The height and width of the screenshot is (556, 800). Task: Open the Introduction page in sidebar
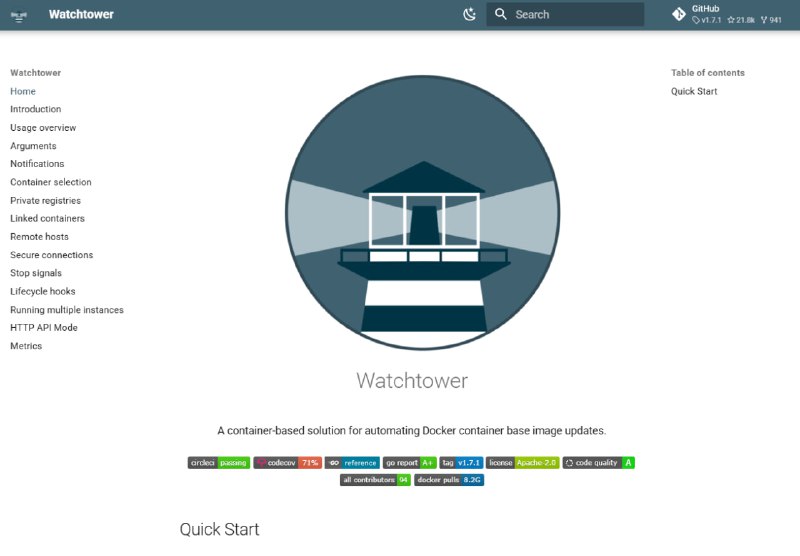point(36,109)
